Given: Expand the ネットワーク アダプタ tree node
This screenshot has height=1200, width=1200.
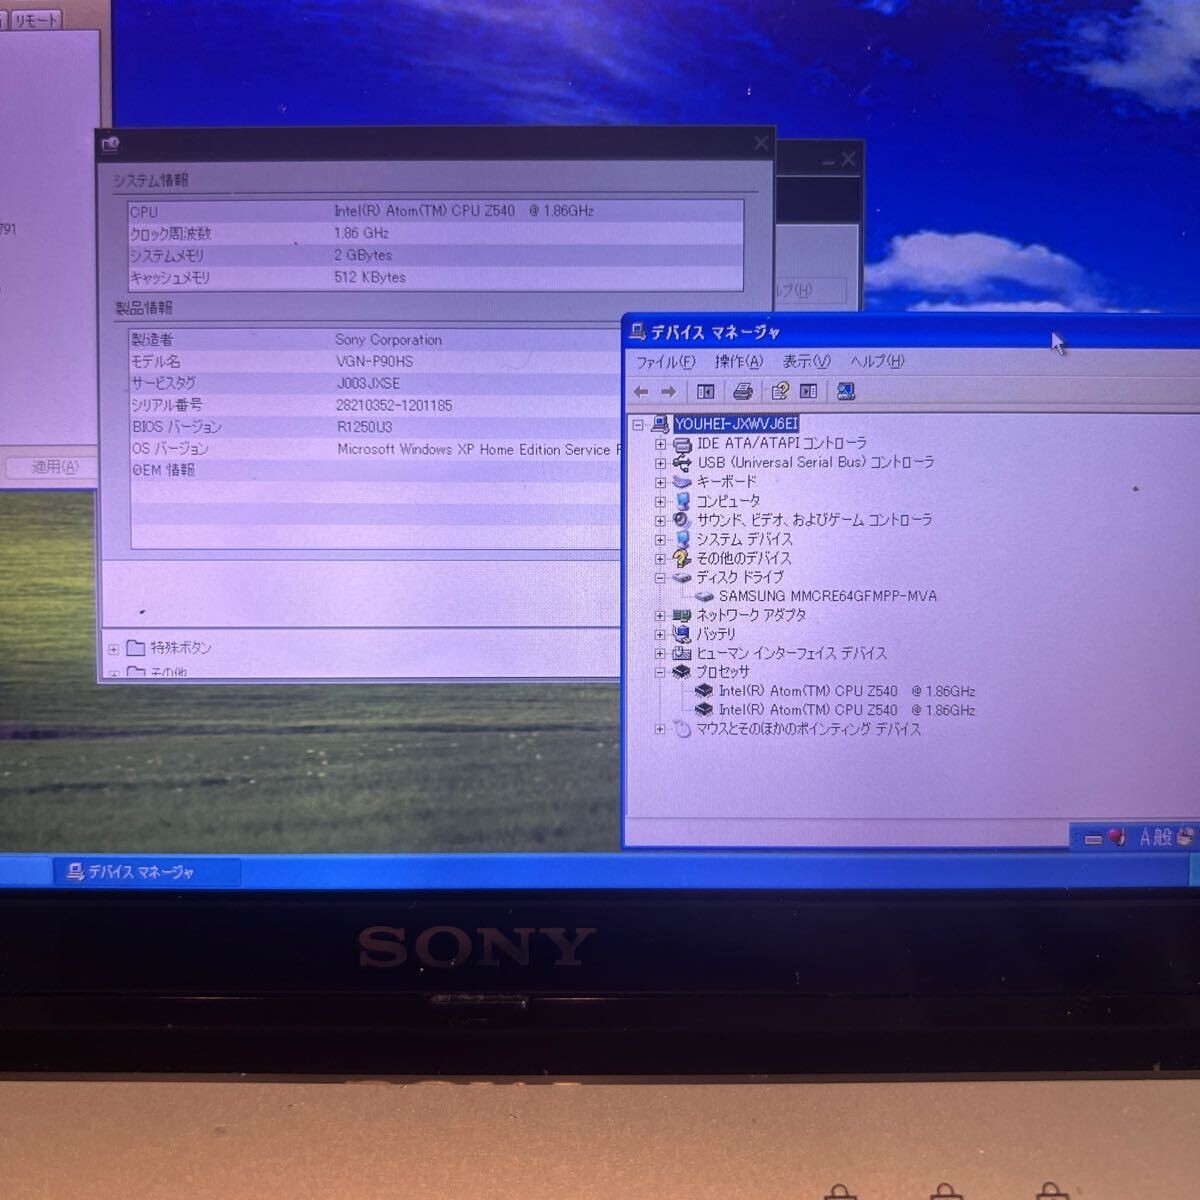Looking at the screenshot, I should [659, 615].
